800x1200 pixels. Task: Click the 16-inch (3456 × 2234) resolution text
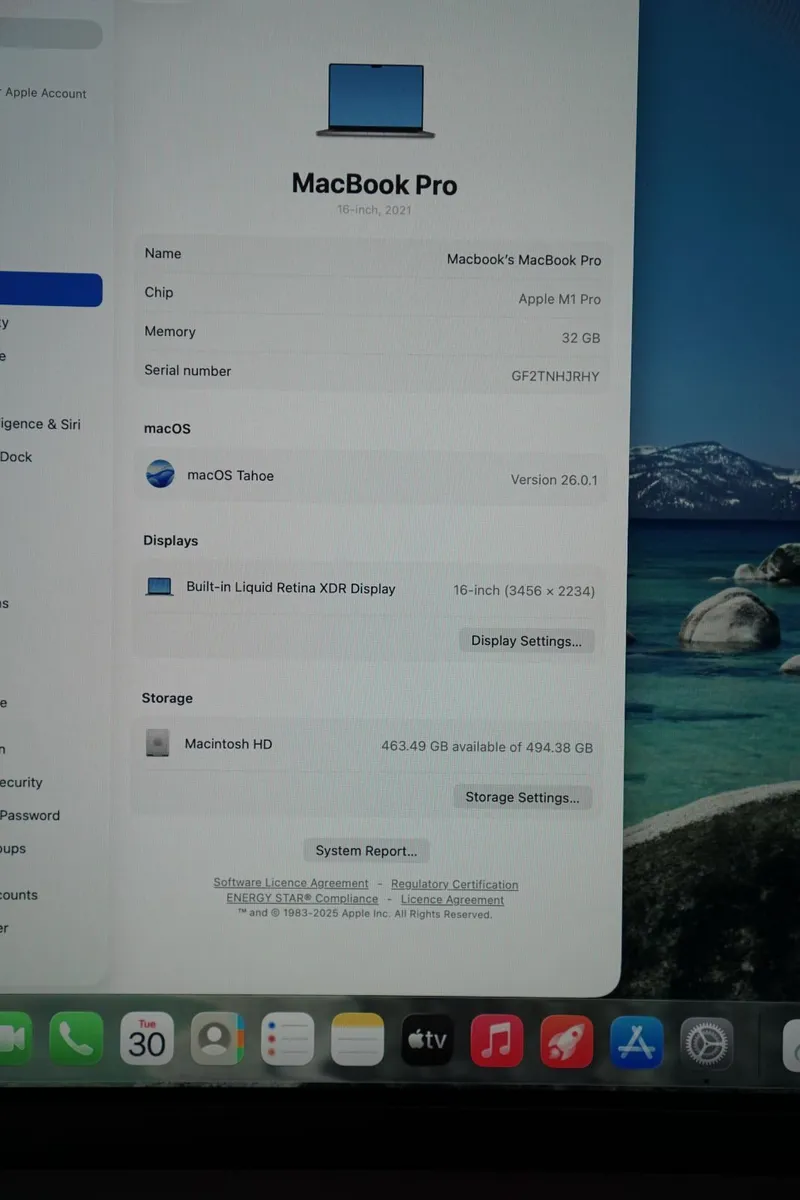click(x=524, y=591)
